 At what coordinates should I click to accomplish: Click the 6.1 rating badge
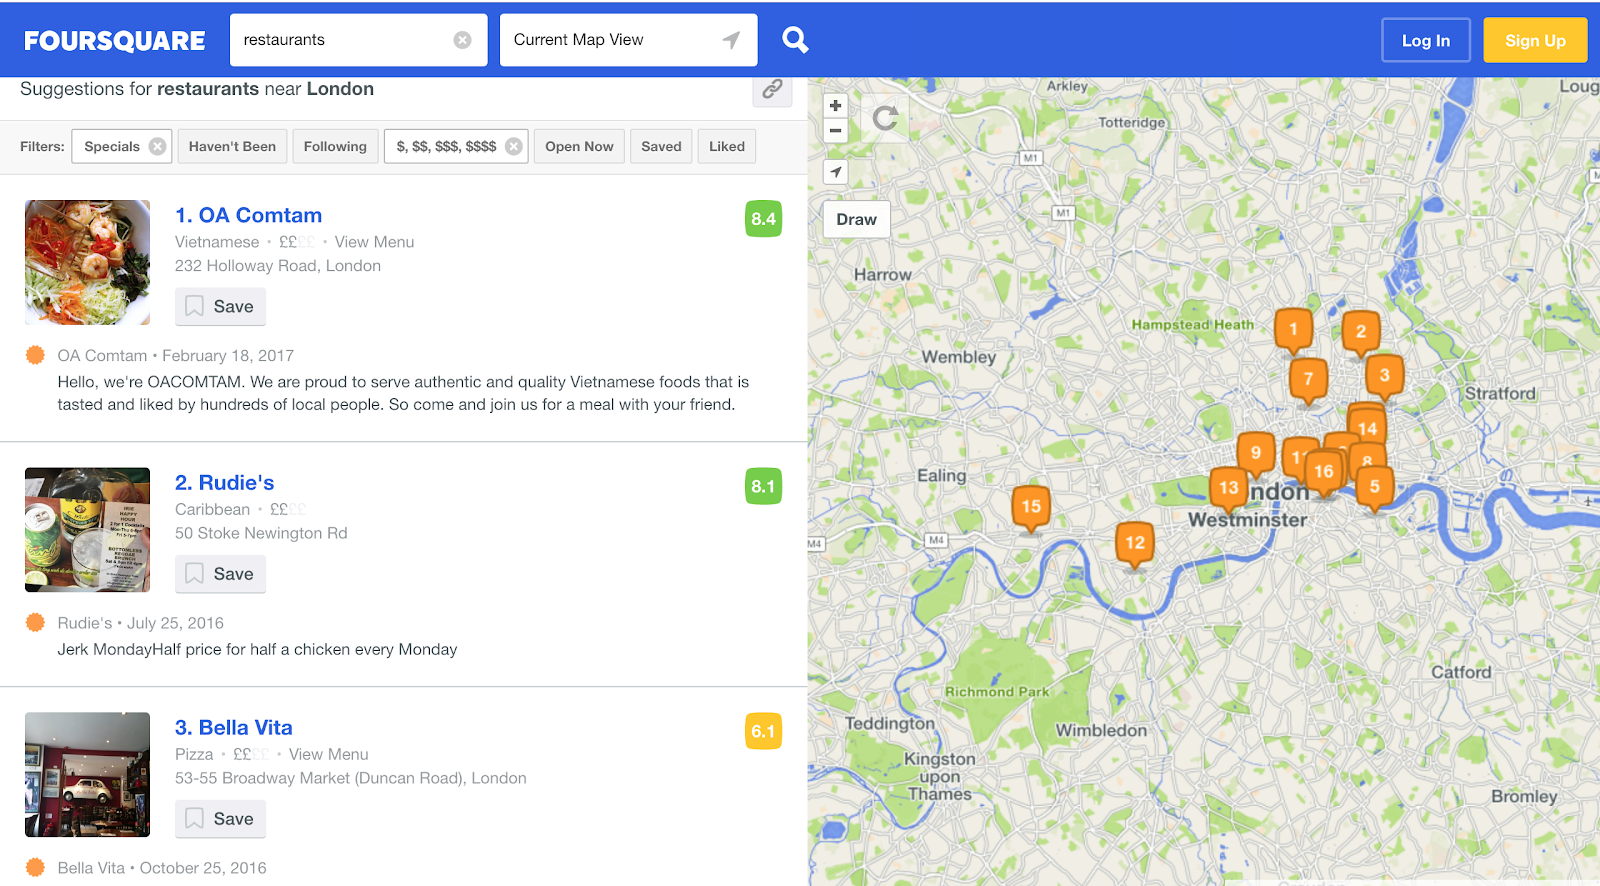(763, 732)
